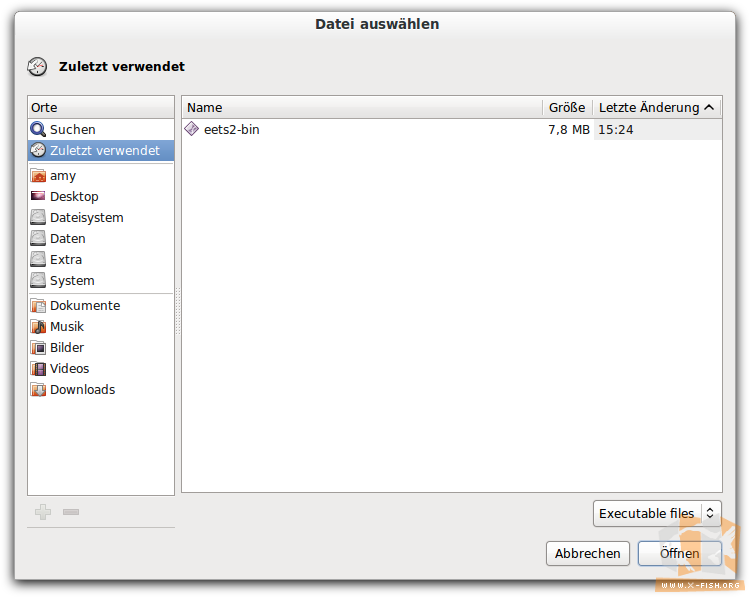Screen dimensions: 750x597
Task: Click the plus add-bookmark icon
Action: 43,512
